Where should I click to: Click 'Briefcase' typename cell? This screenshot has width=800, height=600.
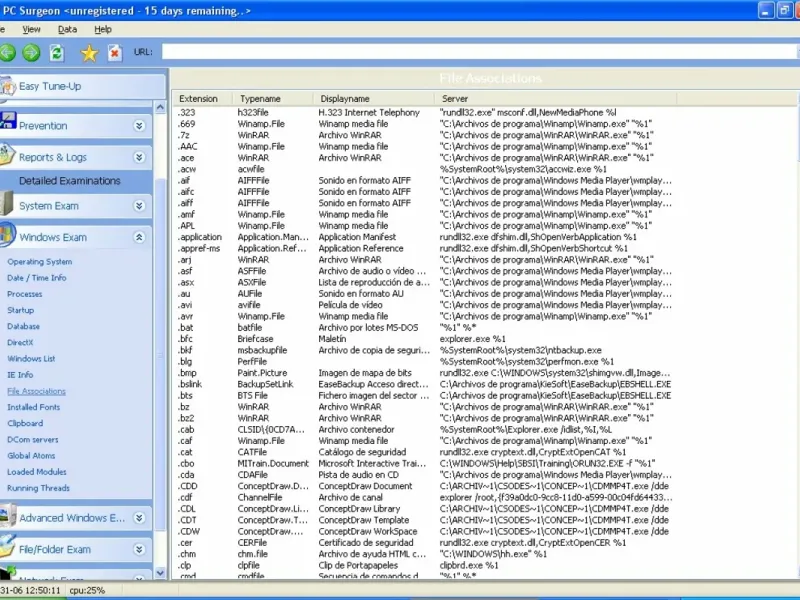[x=255, y=339]
